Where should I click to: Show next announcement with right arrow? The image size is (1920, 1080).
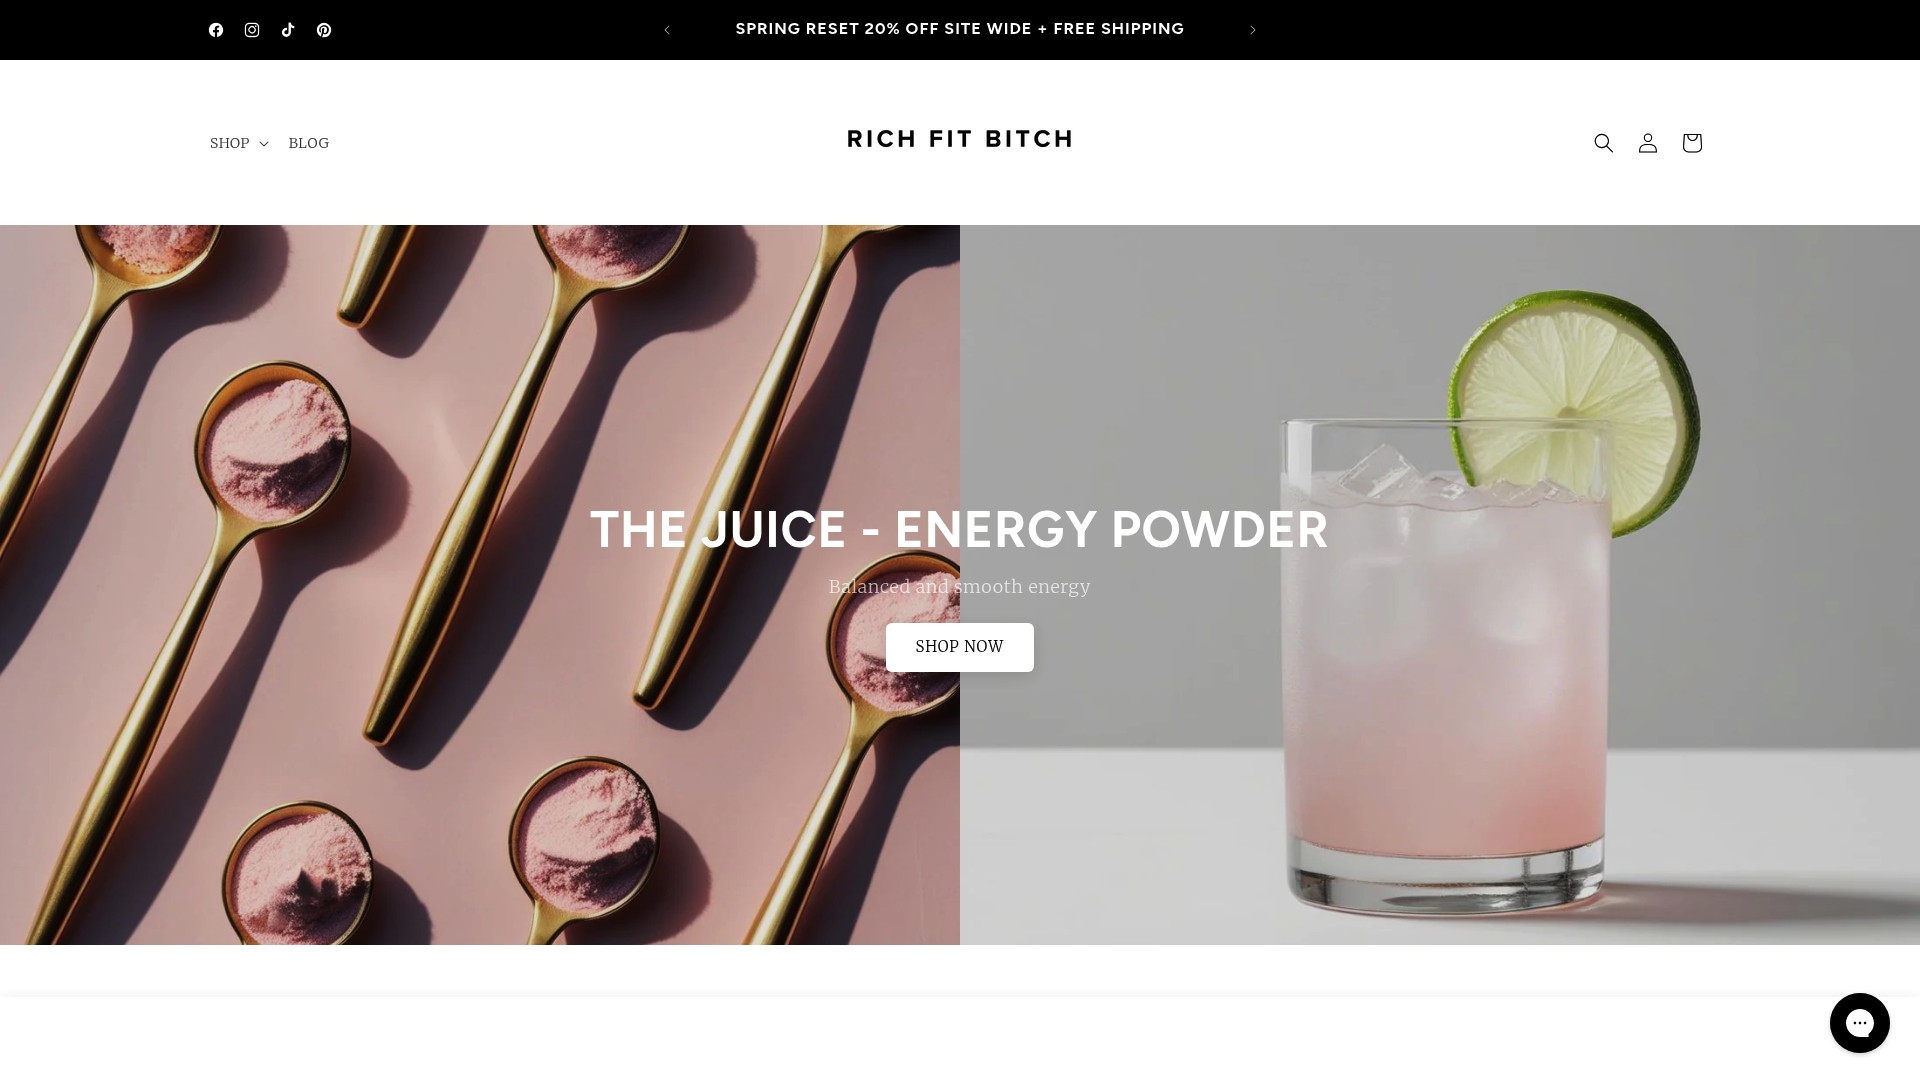pos(1253,30)
